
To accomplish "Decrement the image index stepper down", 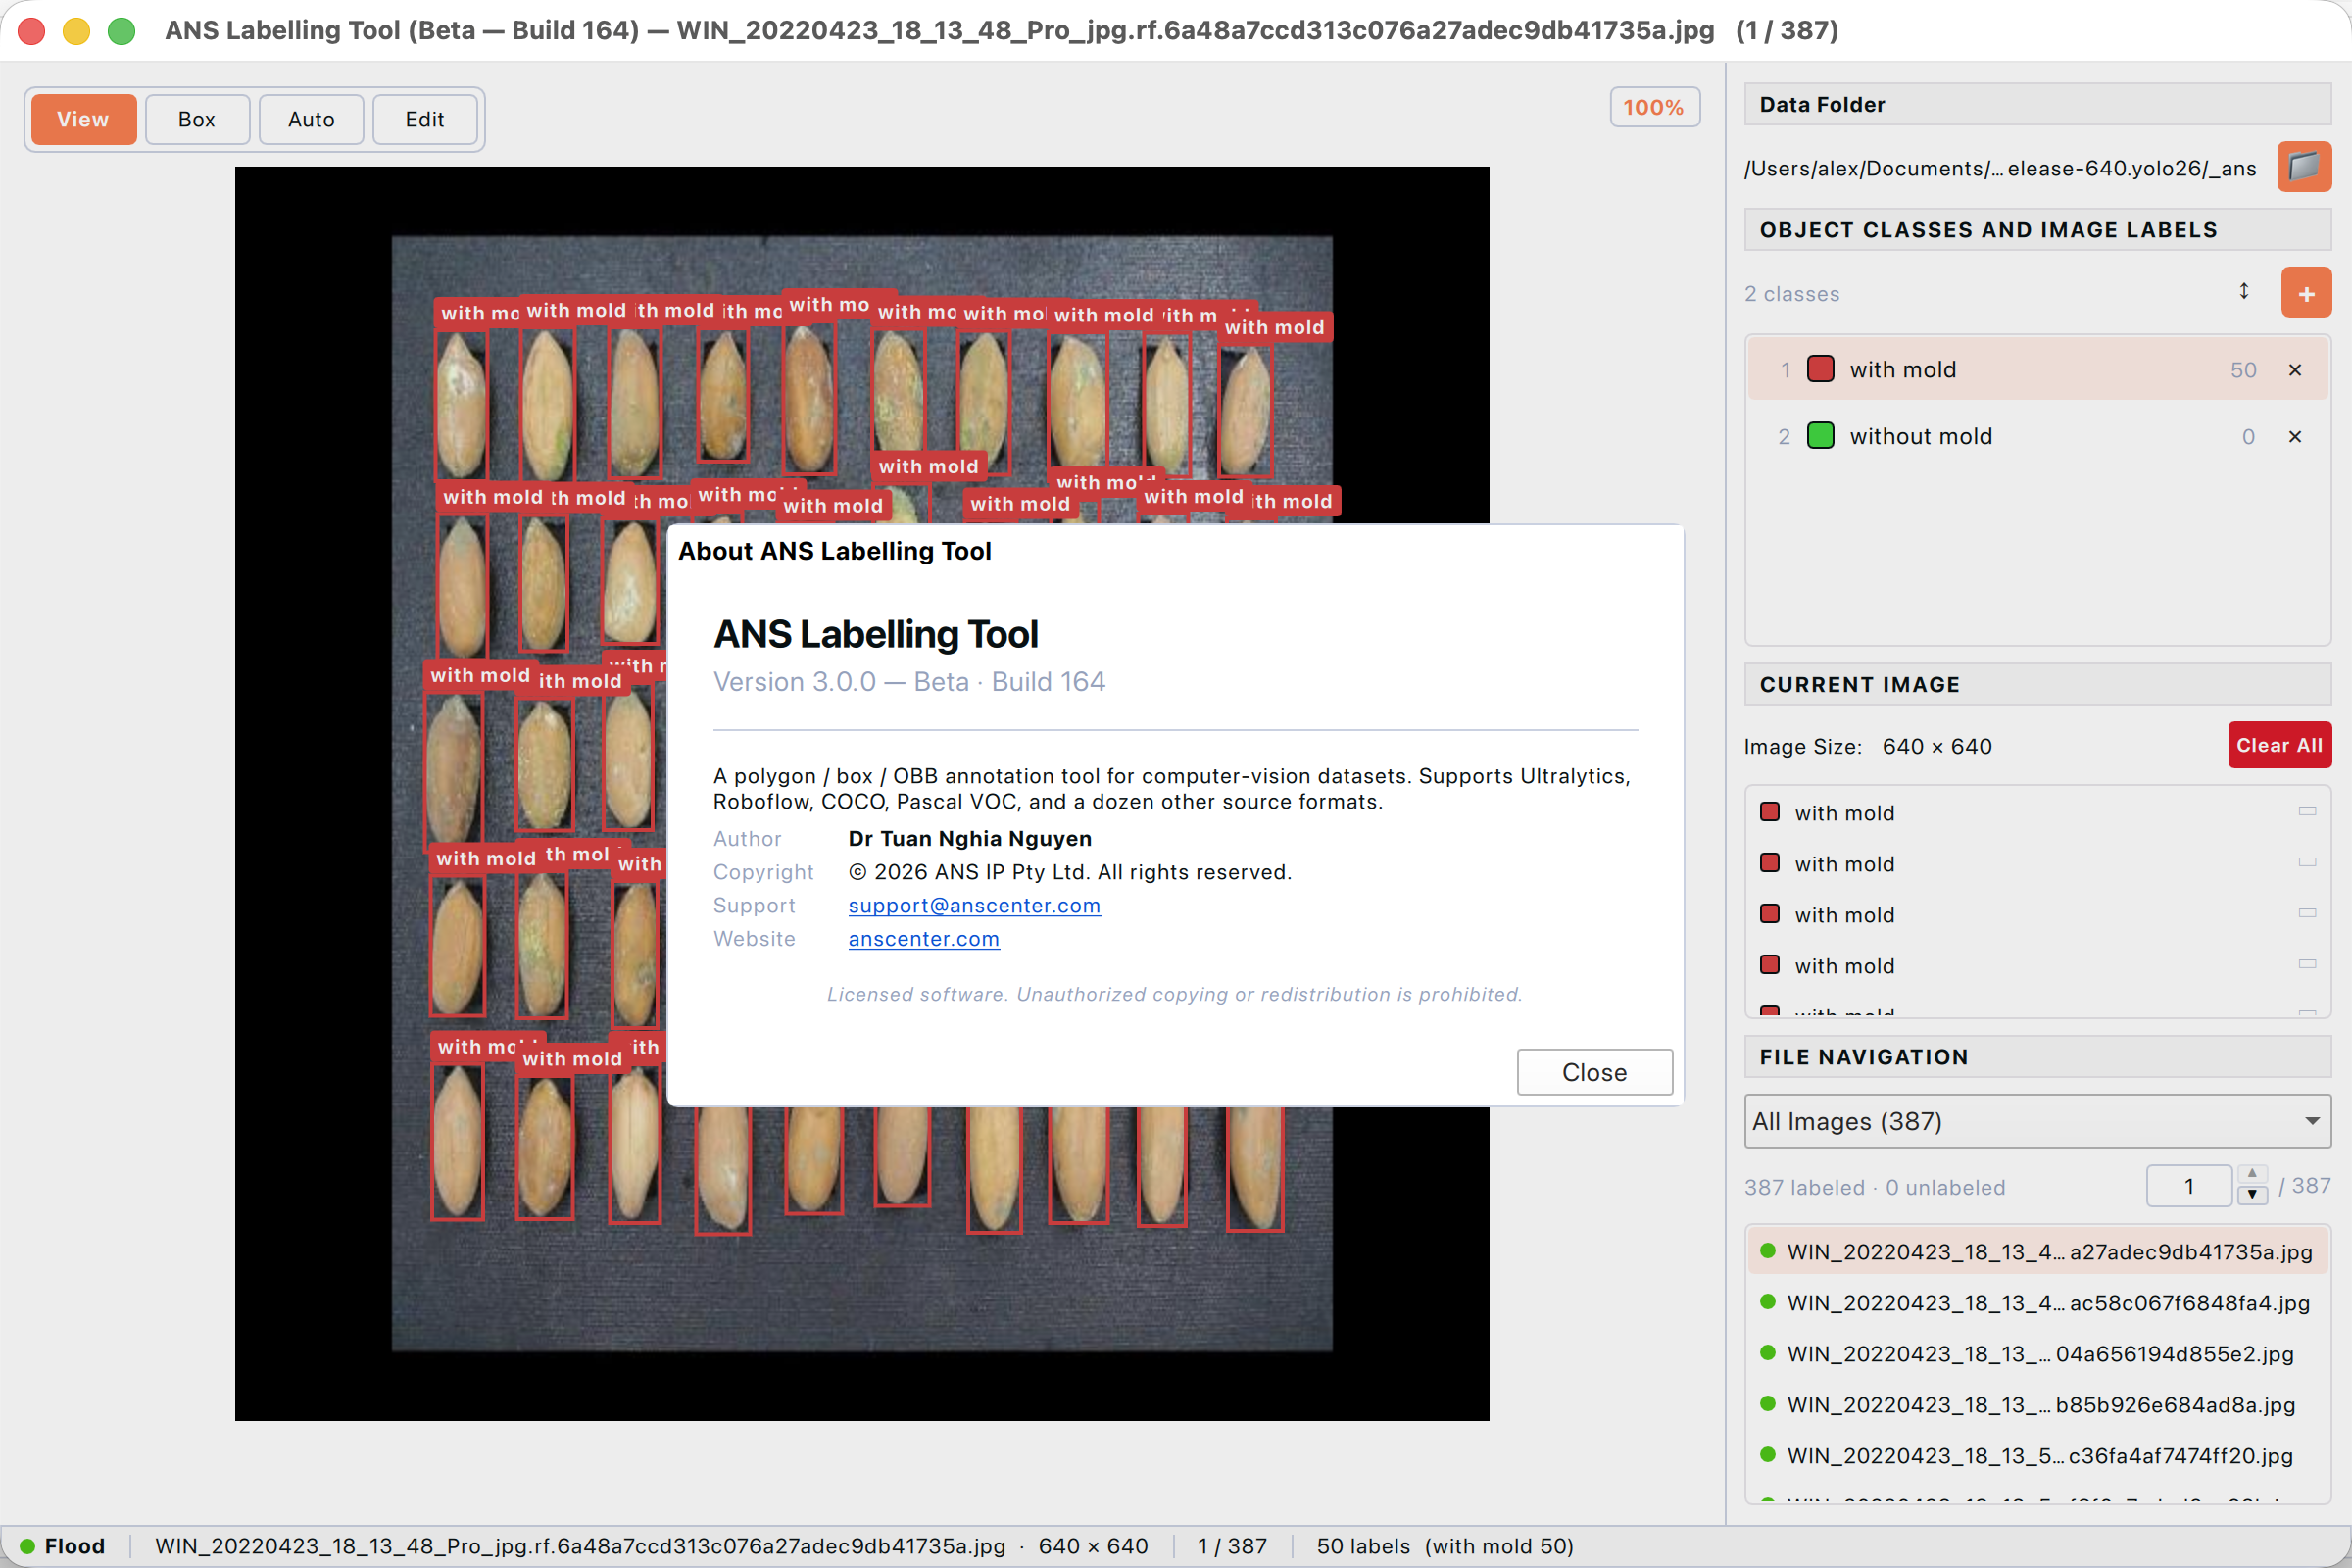I will click(2252, 1196).
